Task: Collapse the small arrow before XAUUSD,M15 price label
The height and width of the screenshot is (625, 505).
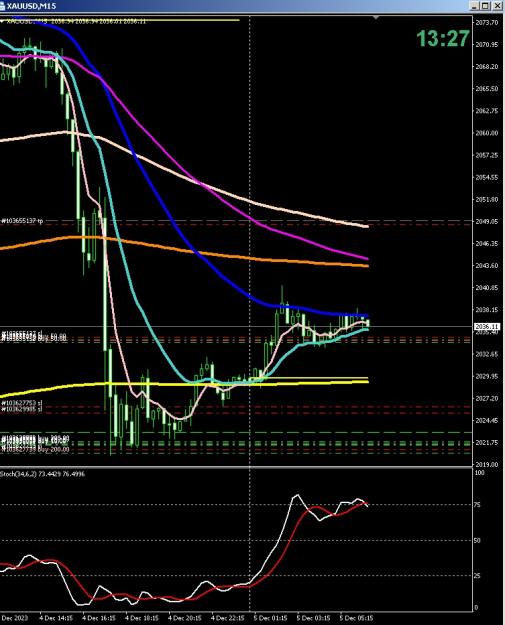Action: (x=2, y=21)
